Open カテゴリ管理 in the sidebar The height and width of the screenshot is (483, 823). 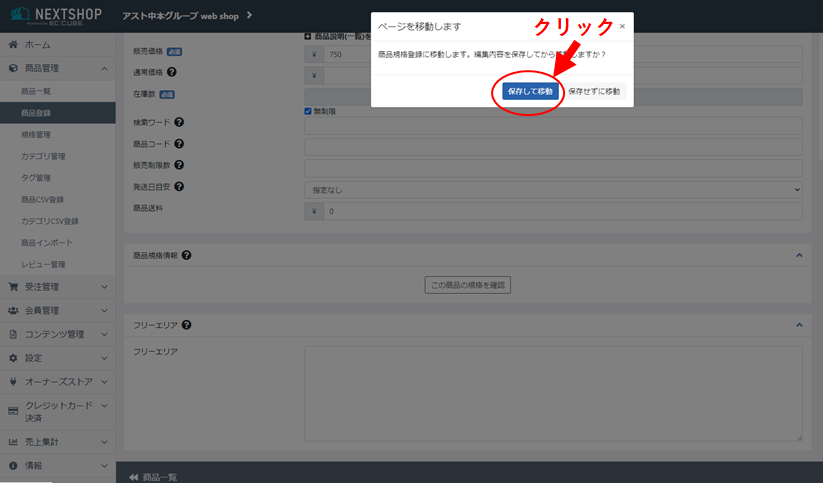point(43,156)
